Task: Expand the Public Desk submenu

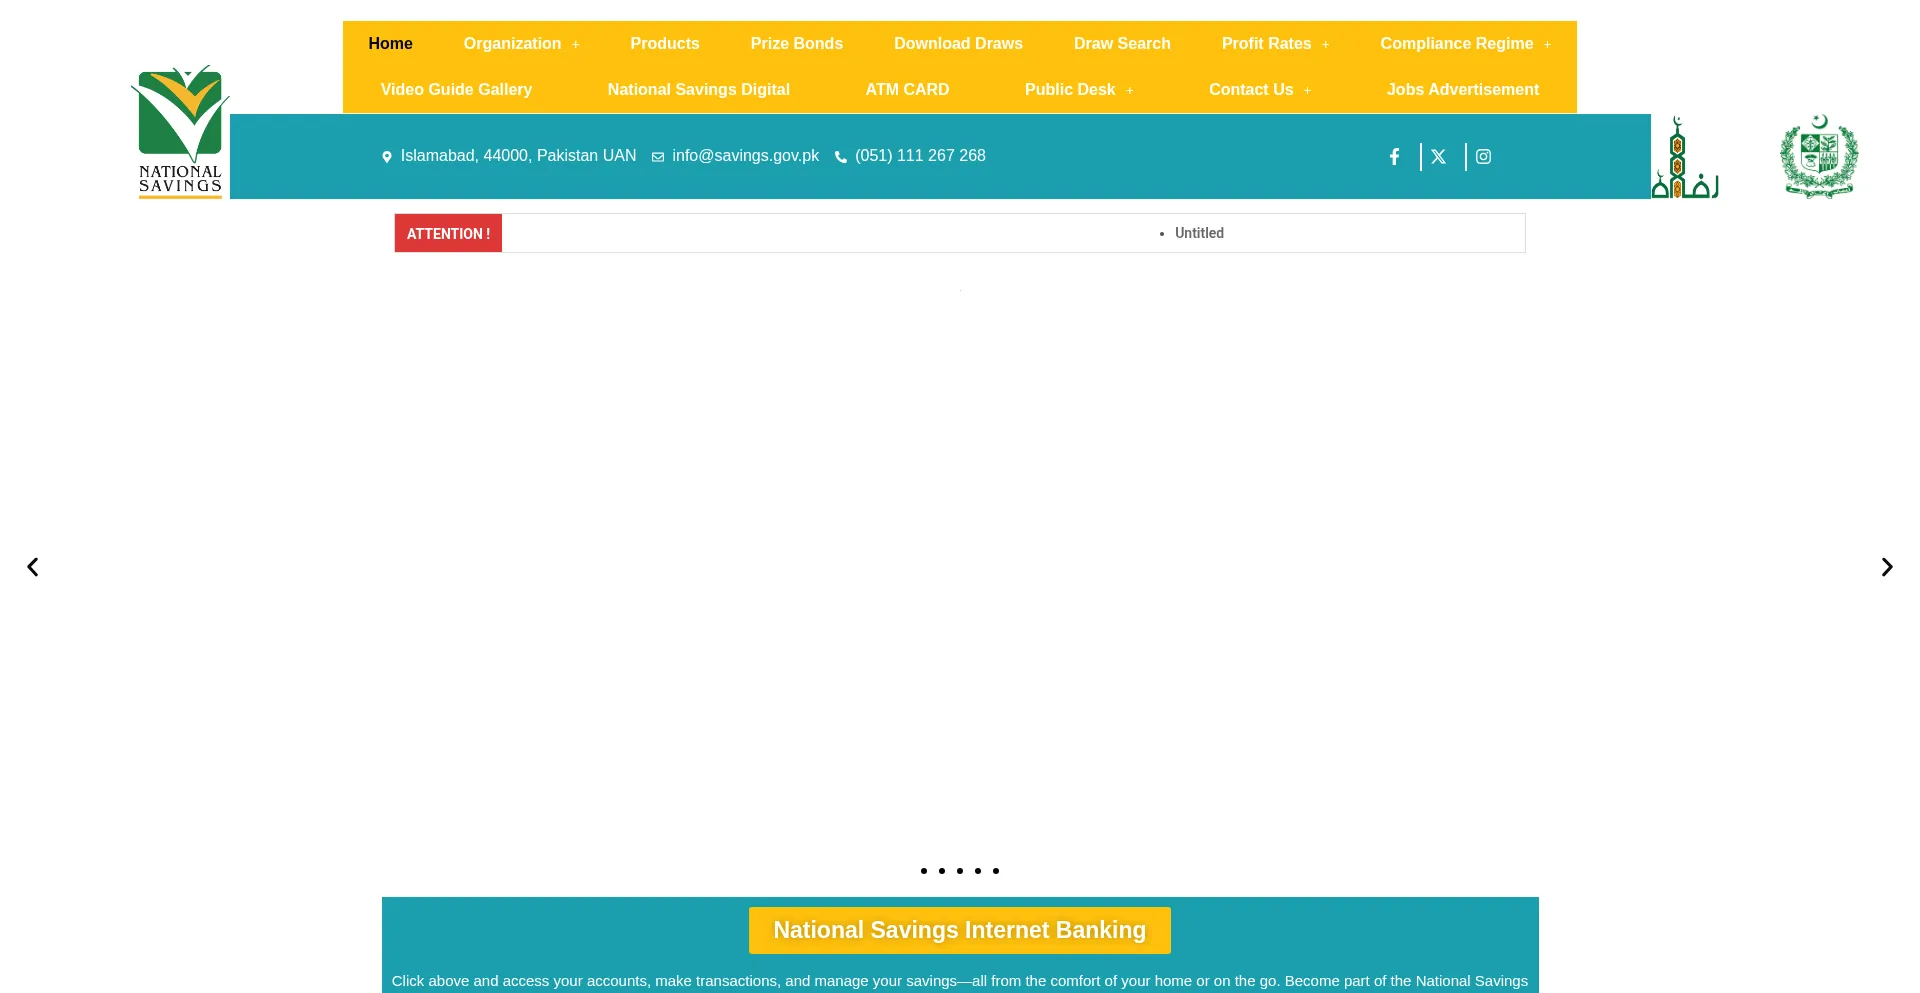Action: (1129, 91)
